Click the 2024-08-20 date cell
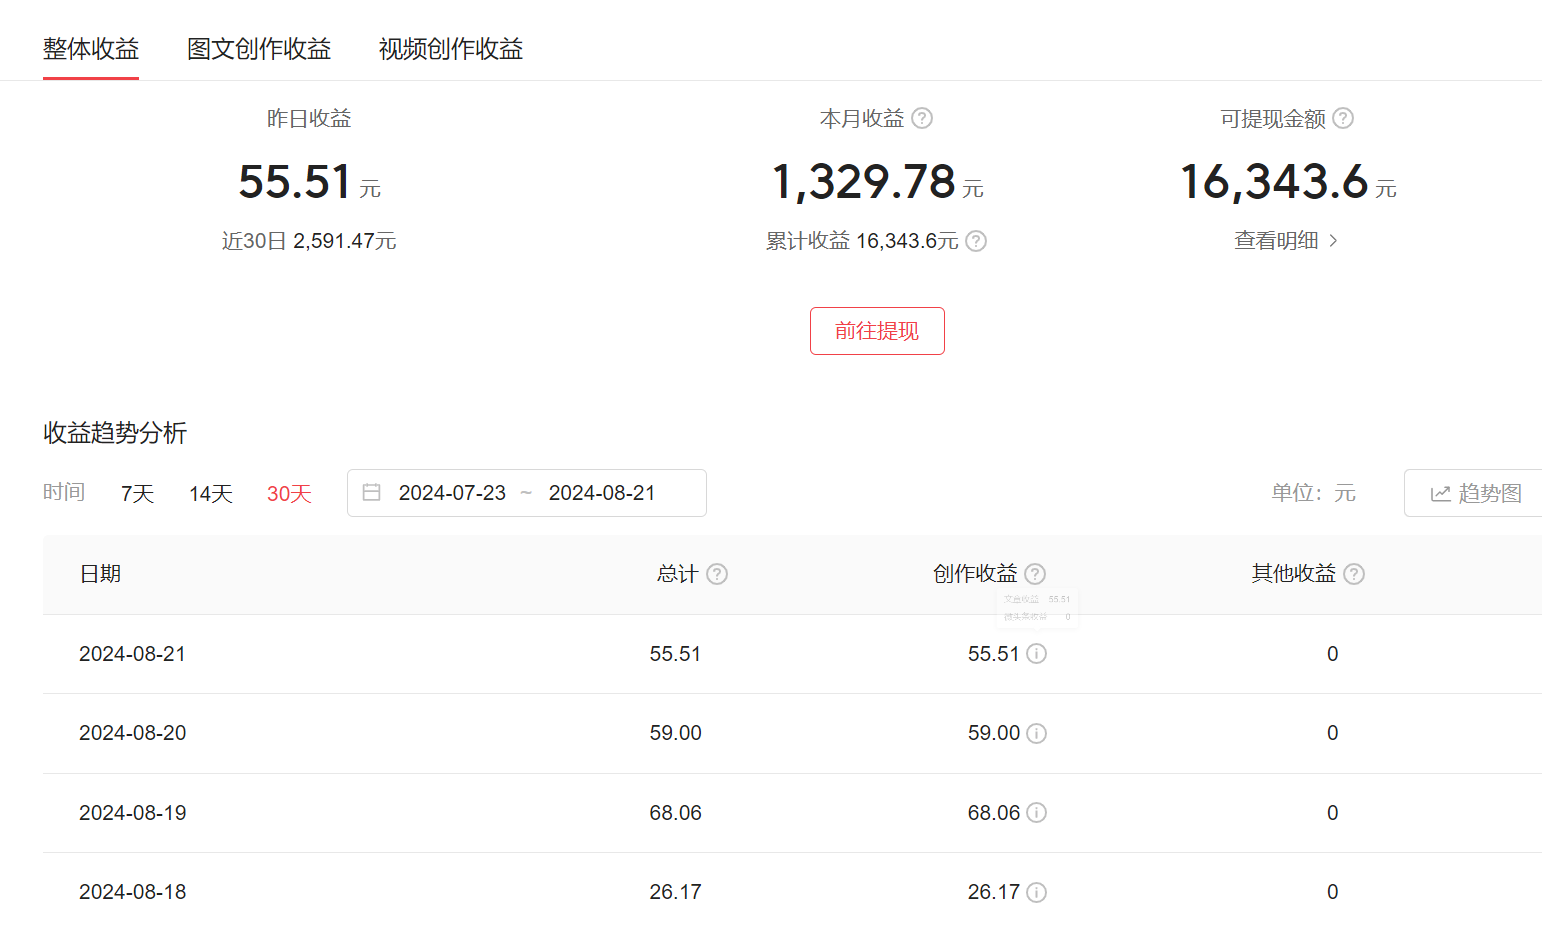The image size is (1542, 930). pos(133,733)
